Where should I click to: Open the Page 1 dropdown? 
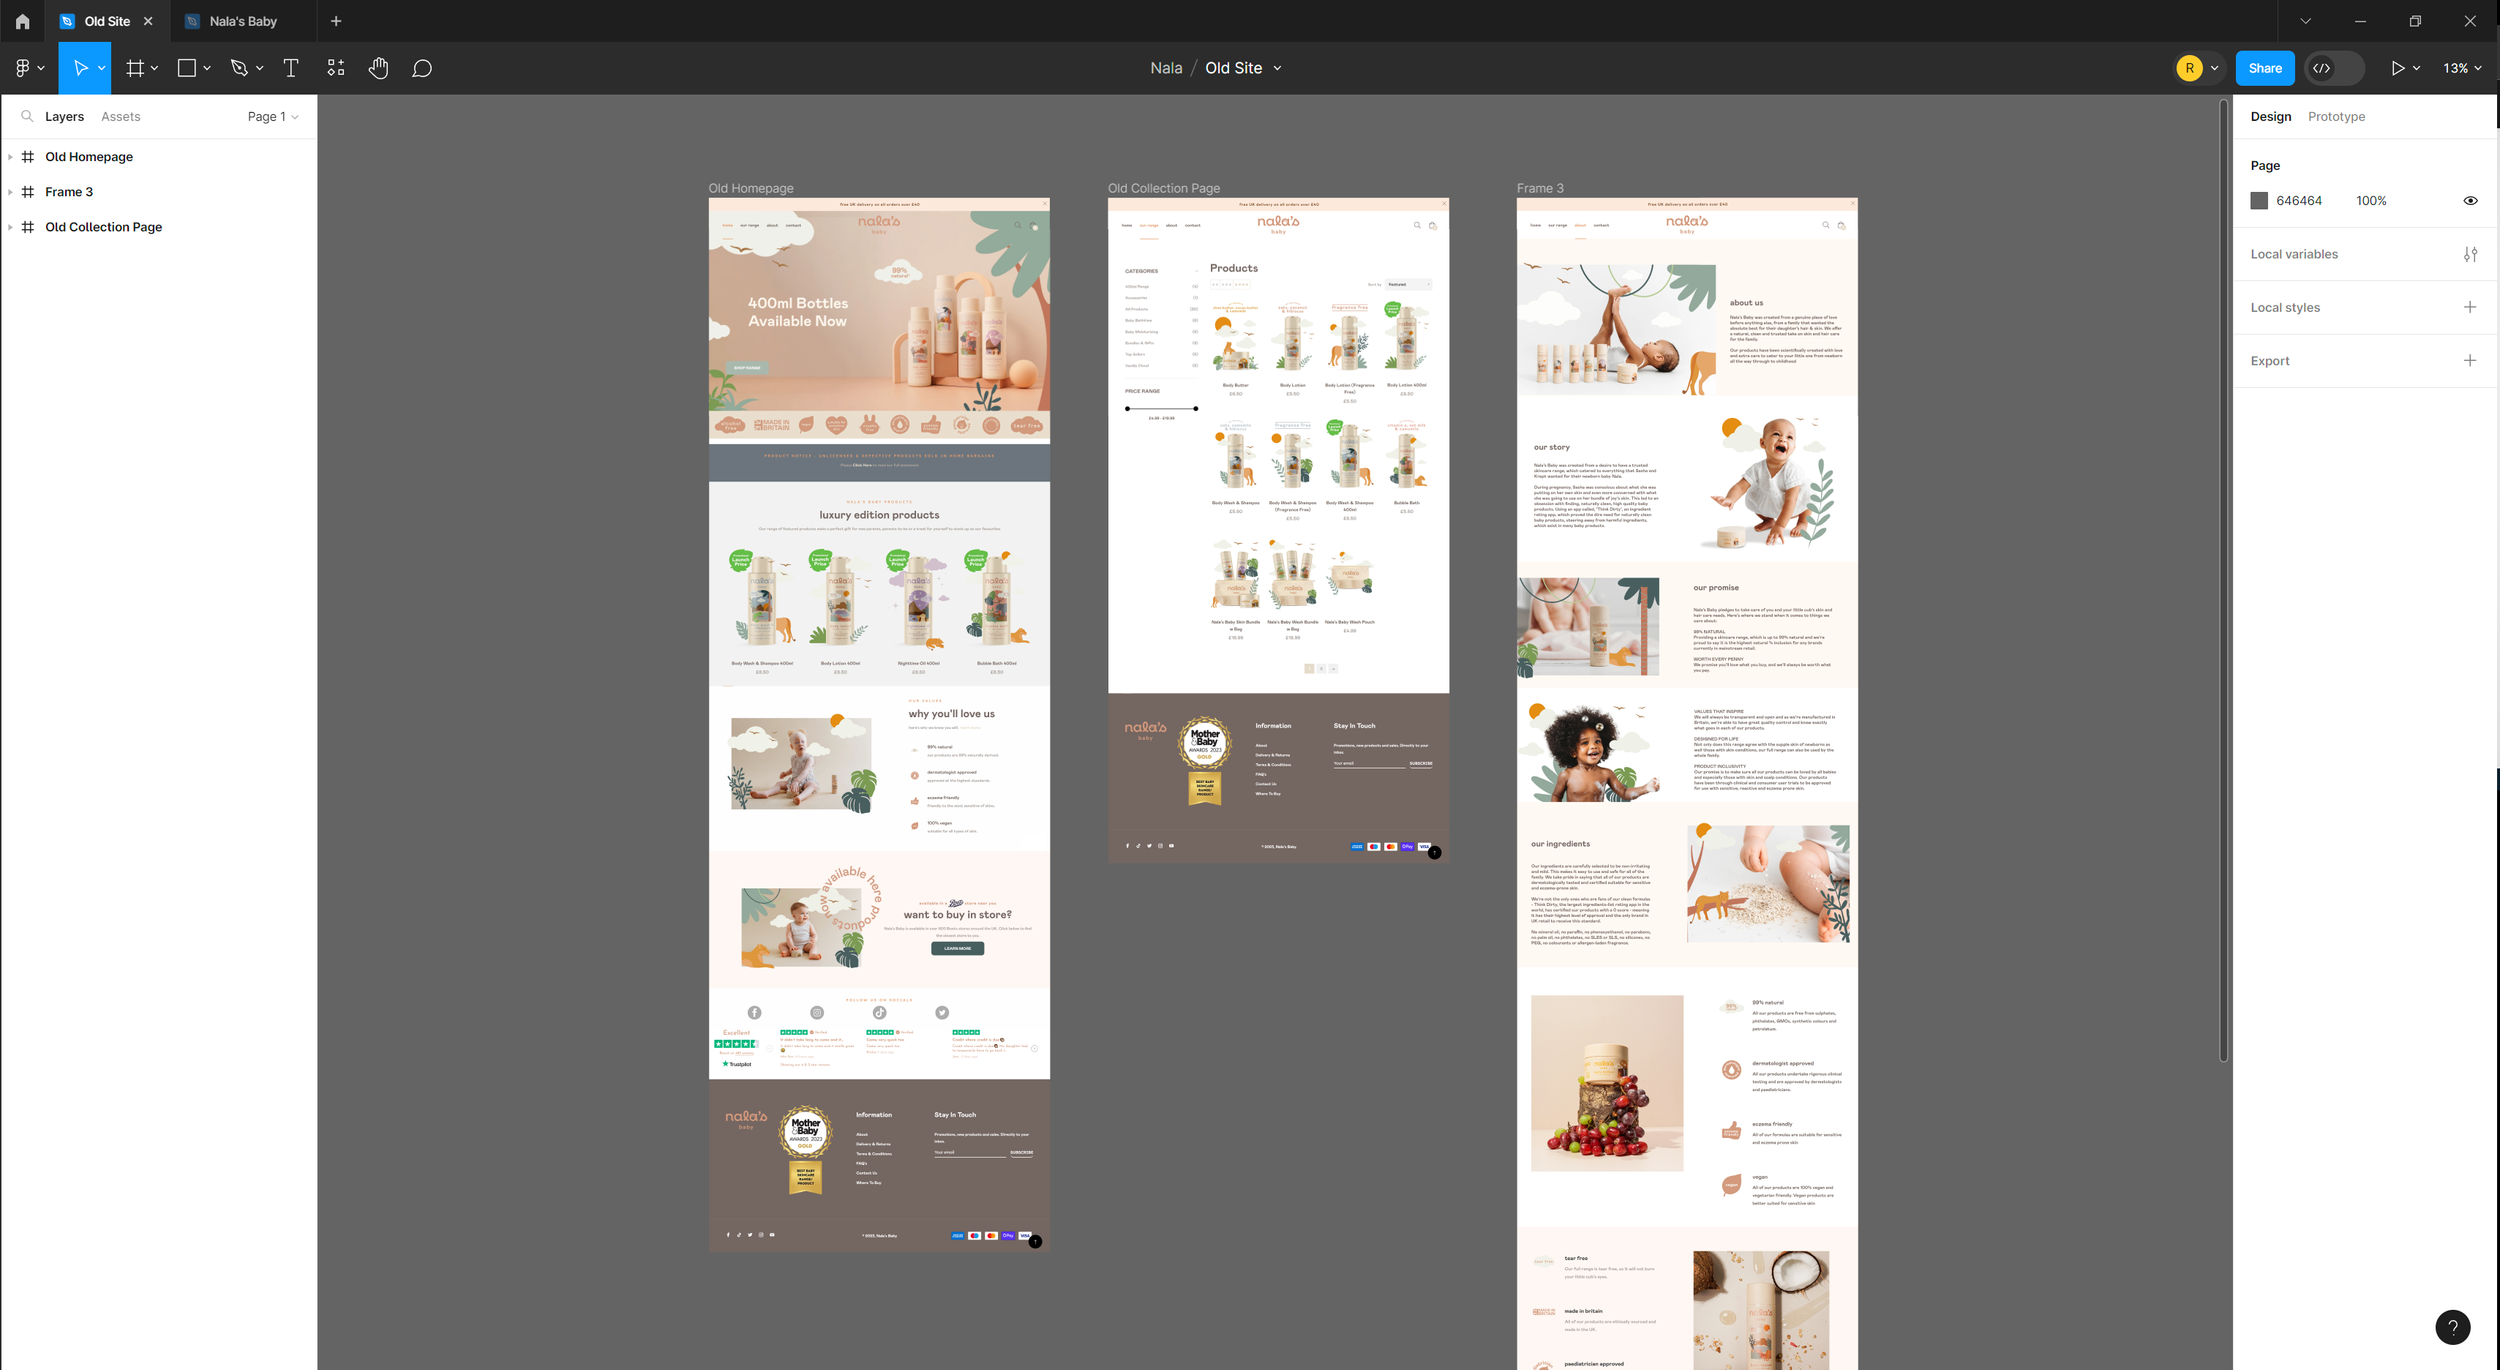click(x=273, y=117)
